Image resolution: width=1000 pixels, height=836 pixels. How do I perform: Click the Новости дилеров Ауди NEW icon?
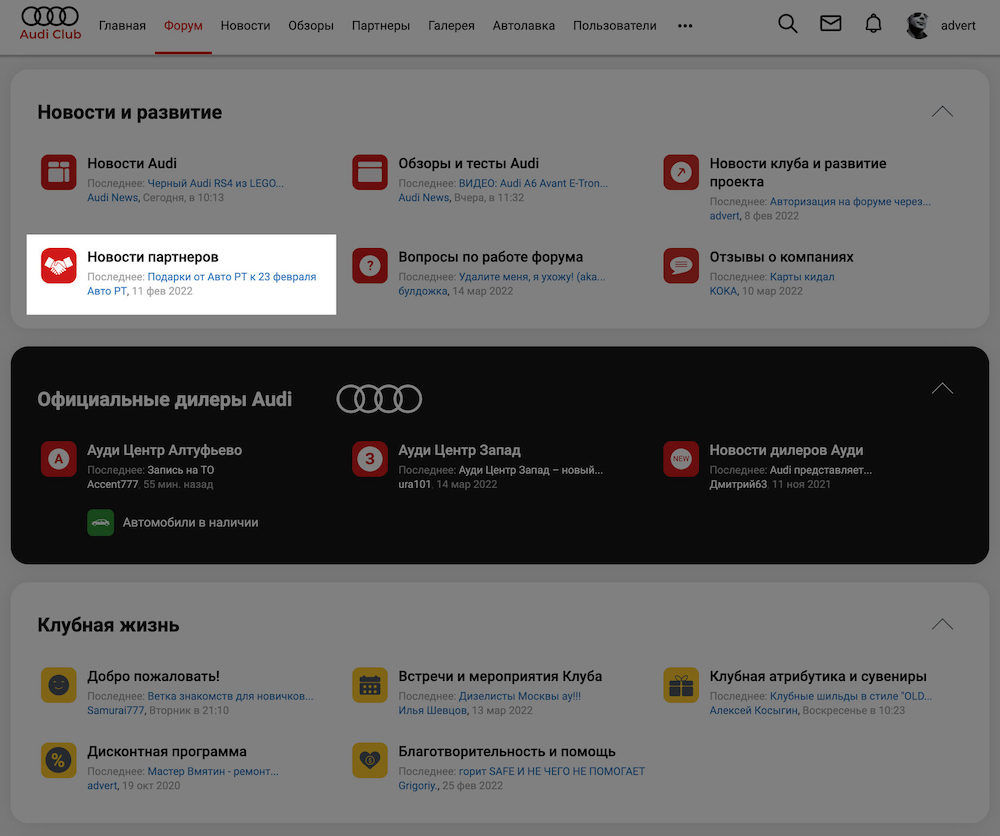click(x=681, y=458)
